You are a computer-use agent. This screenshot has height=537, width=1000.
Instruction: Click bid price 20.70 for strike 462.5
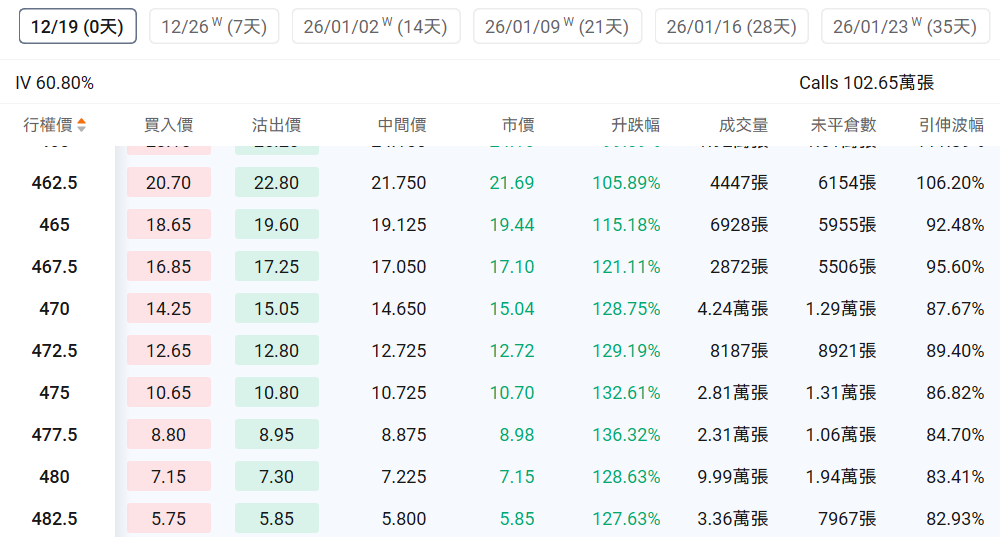point(168,183)
